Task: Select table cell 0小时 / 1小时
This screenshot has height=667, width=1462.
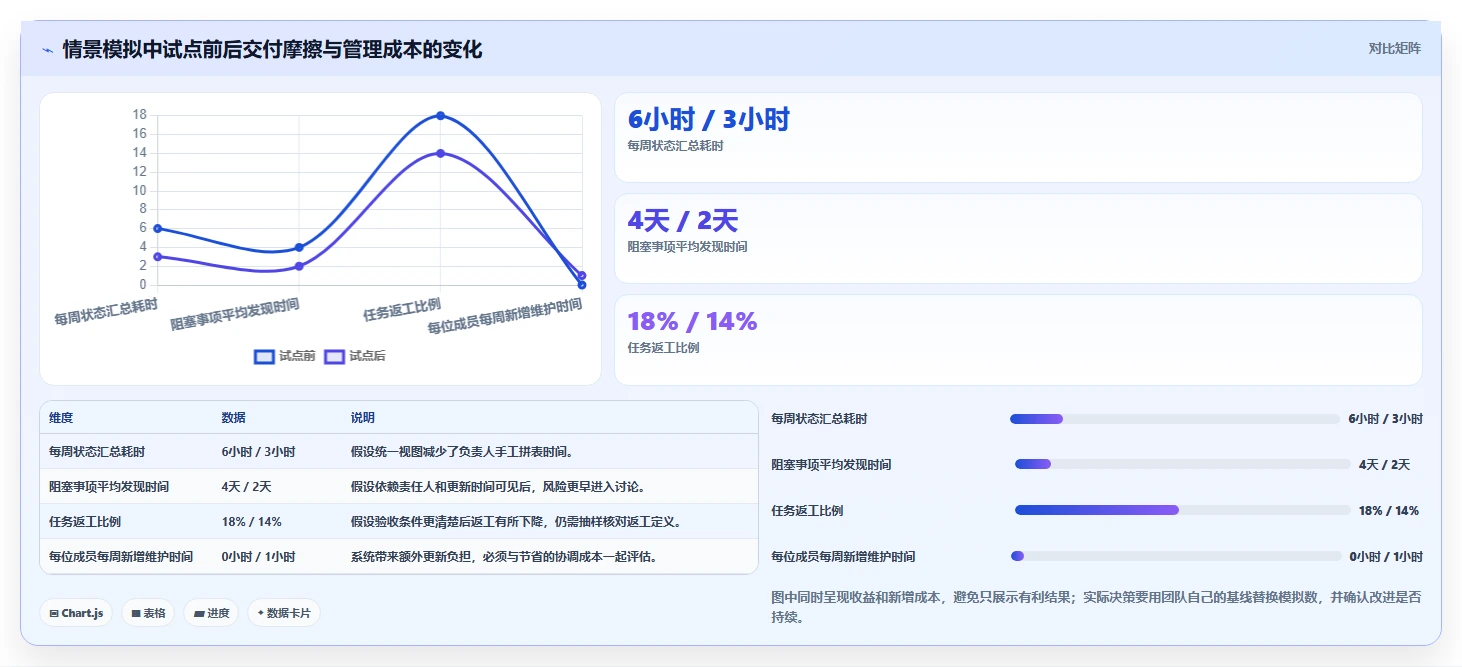Action: point(258,557)
